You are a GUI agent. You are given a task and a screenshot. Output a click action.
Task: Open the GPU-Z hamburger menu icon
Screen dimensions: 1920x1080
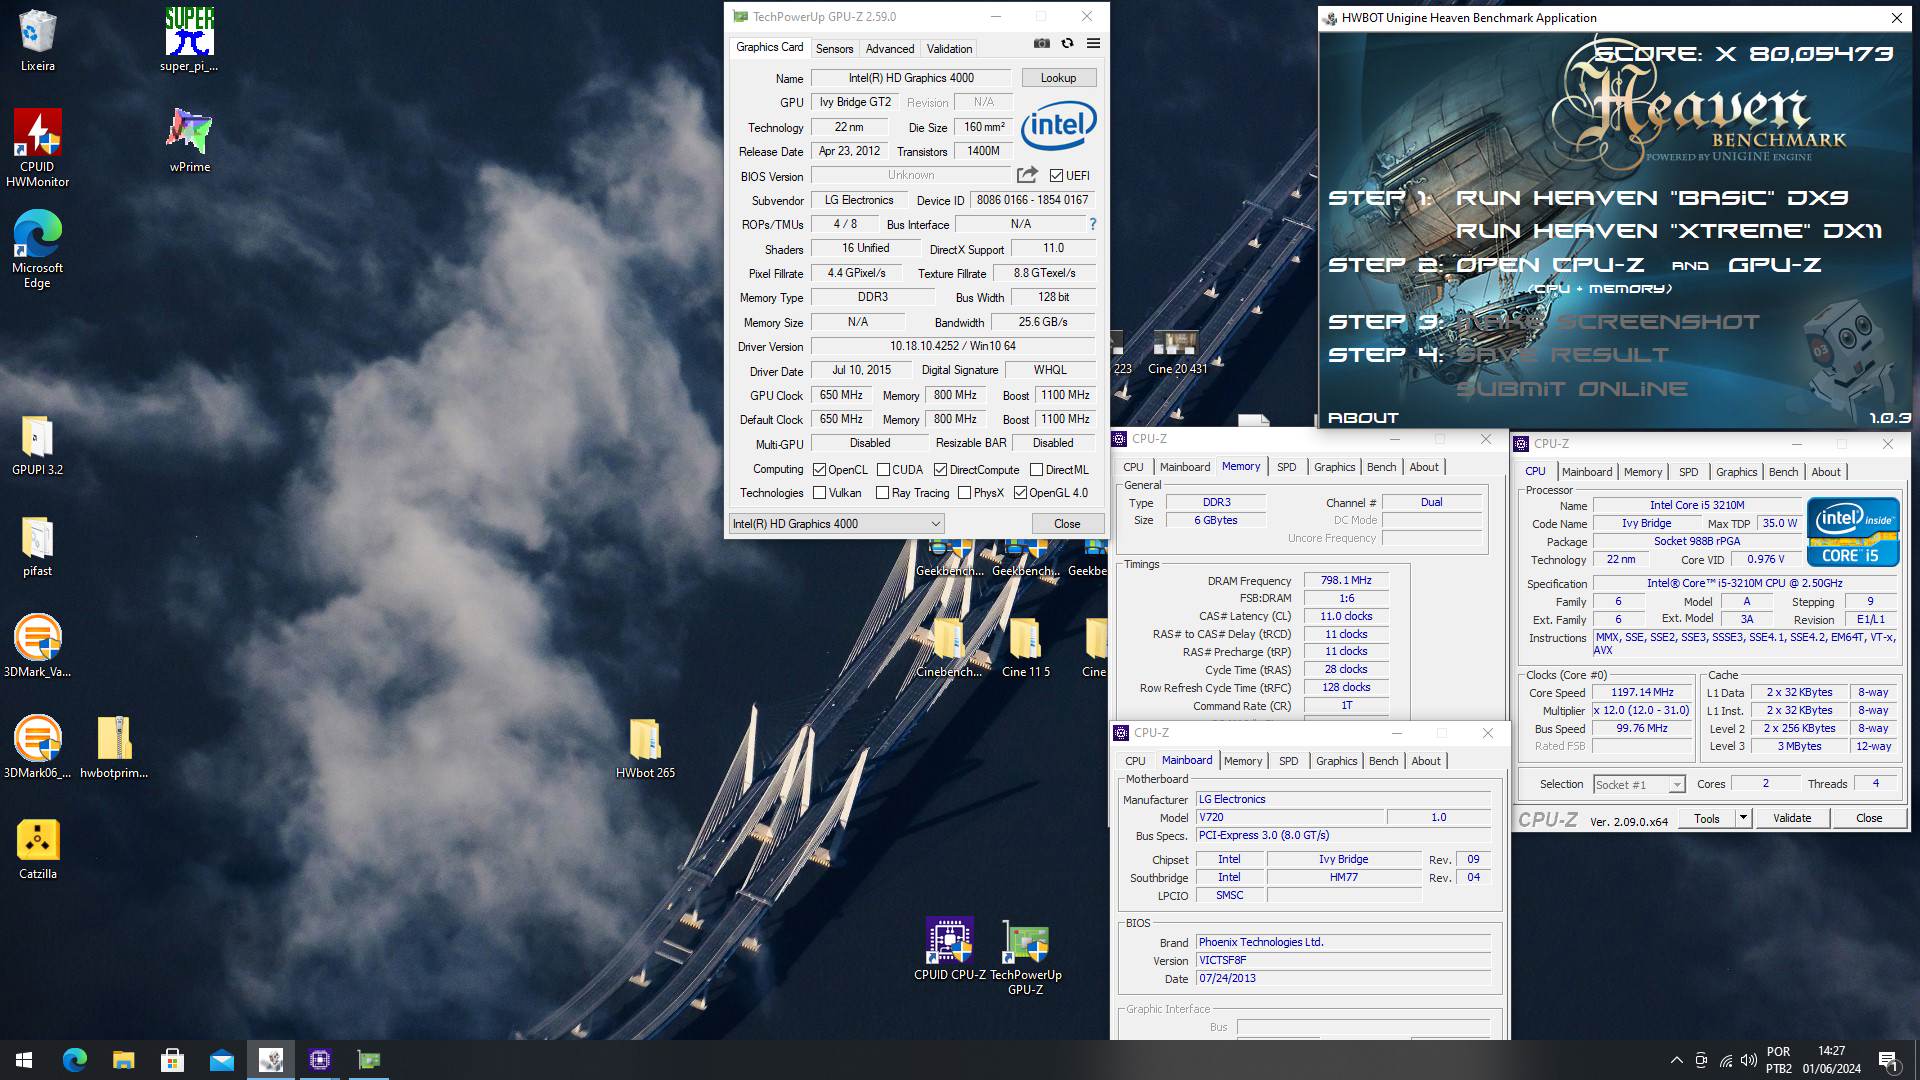[x=1093, y=44]
